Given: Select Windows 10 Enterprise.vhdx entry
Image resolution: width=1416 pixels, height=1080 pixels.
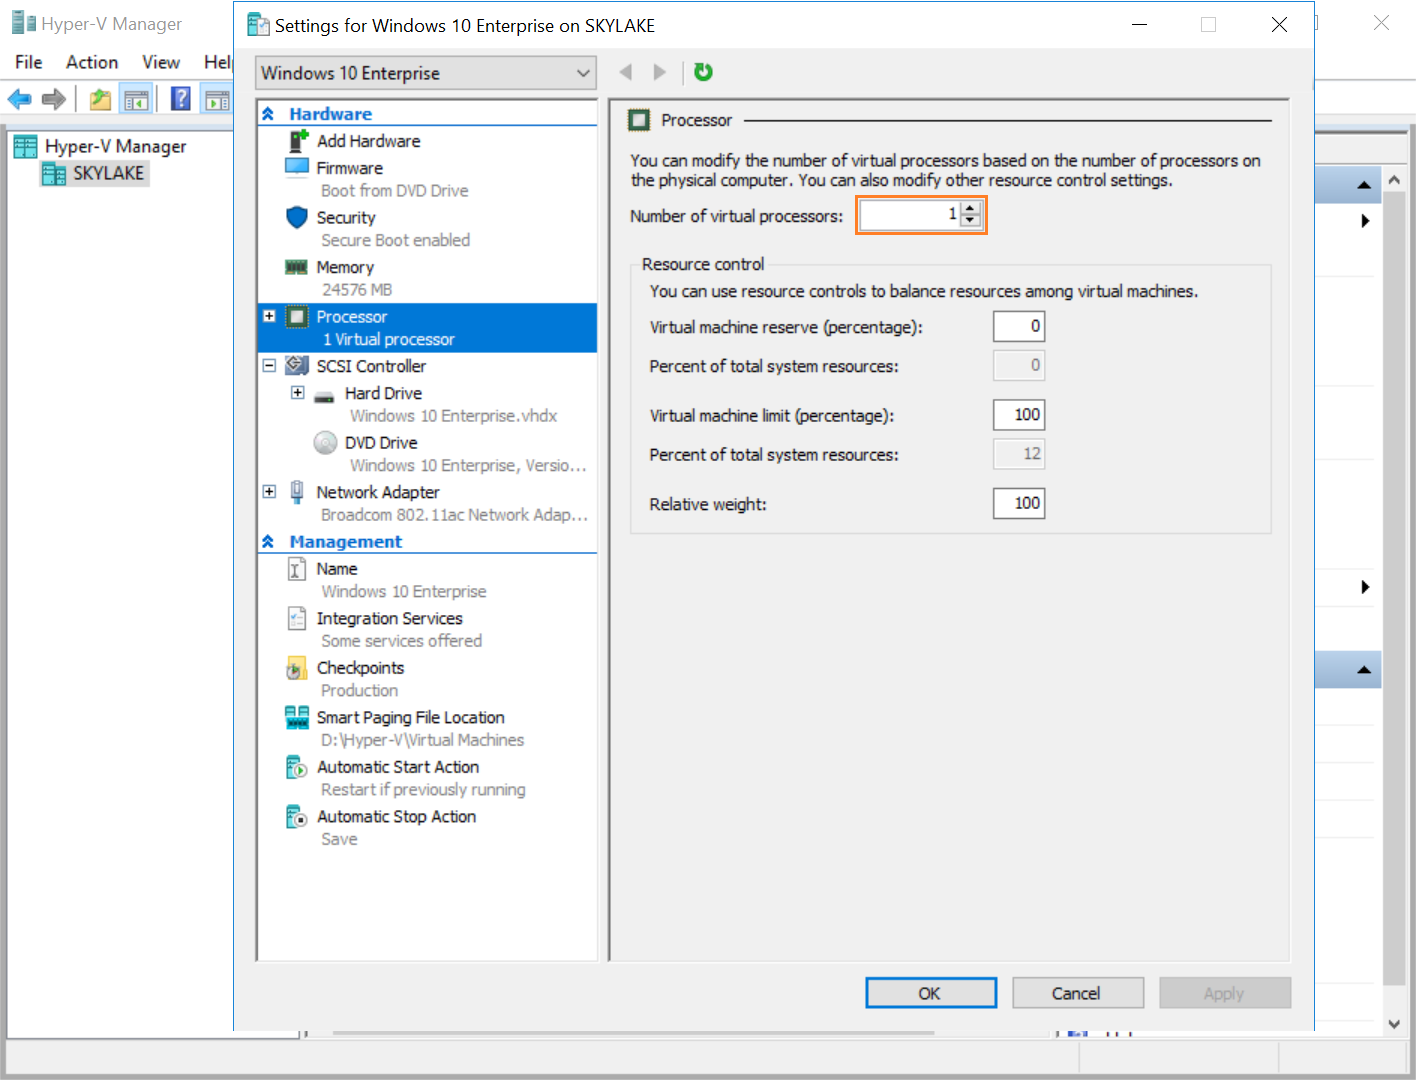Looking at the screenshot, I should [453, 416].
